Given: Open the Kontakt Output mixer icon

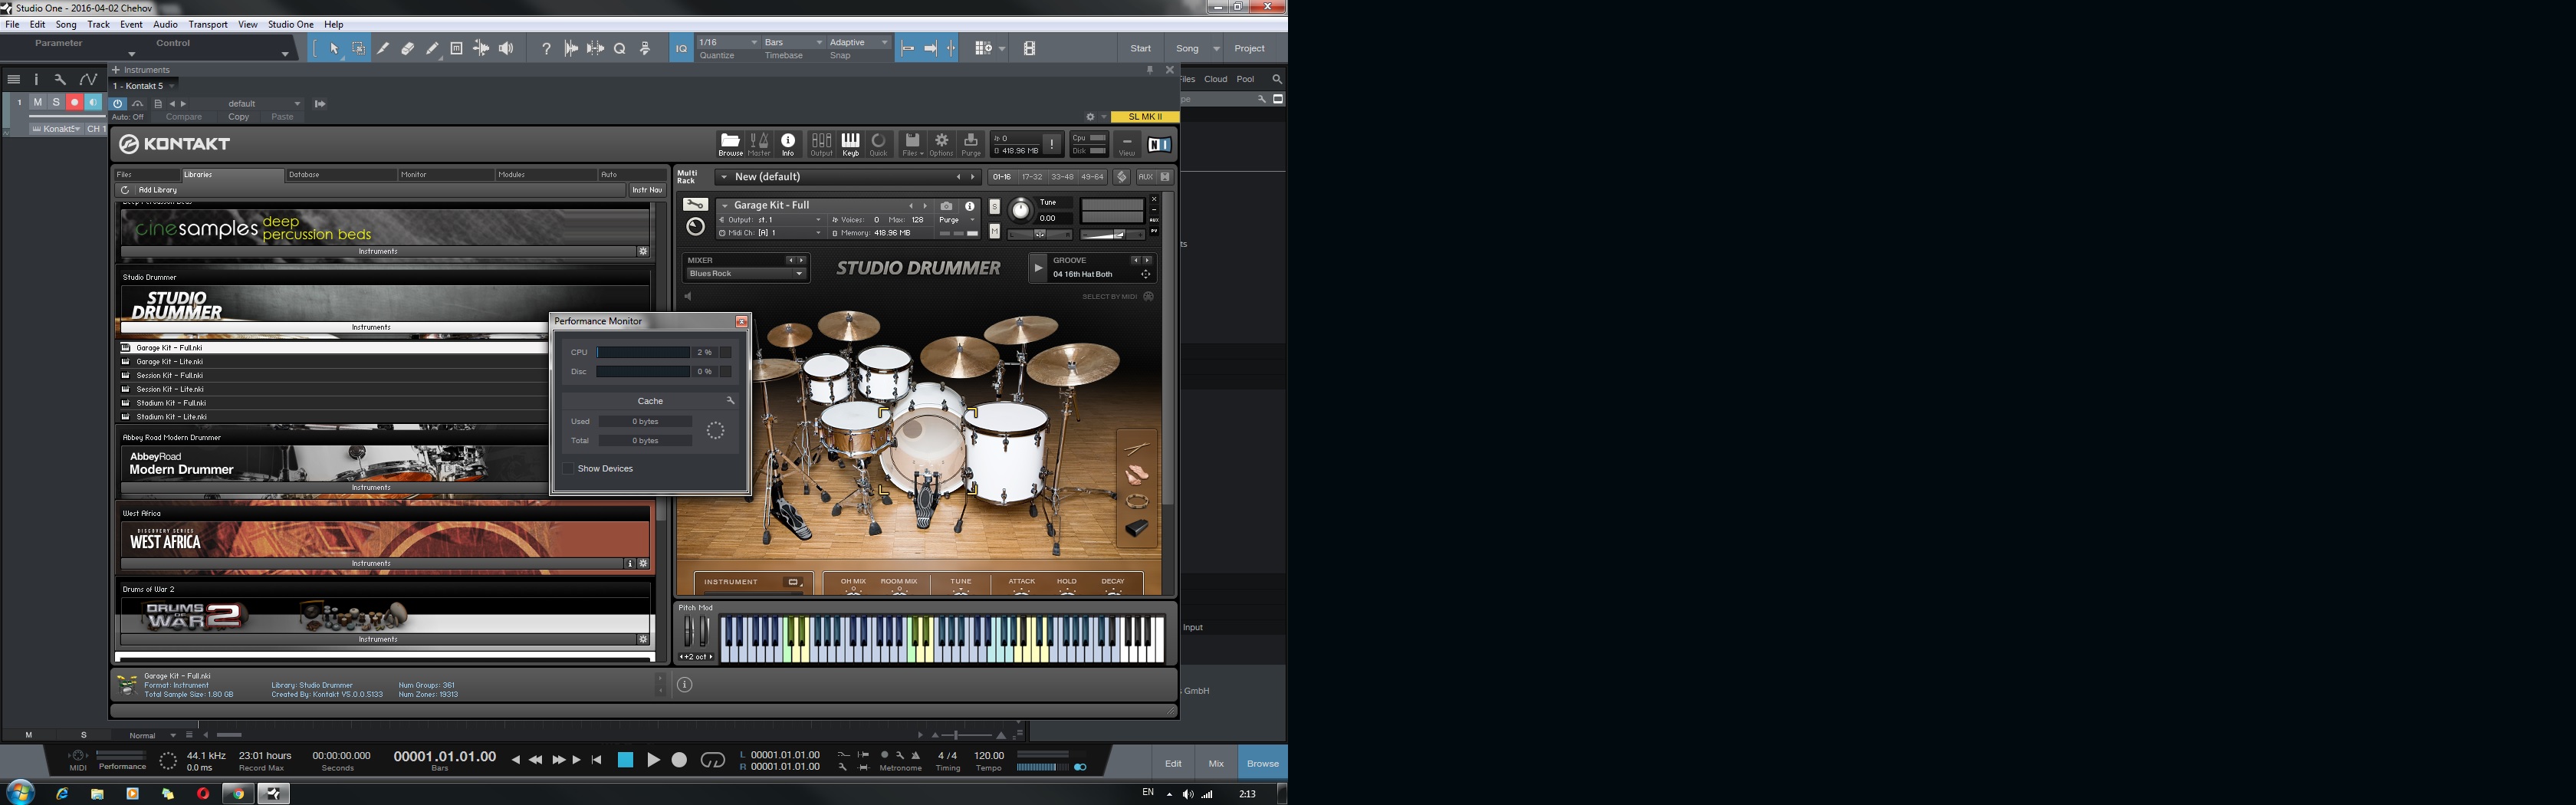Looking at the screenshot, I should tap(821, 144).
